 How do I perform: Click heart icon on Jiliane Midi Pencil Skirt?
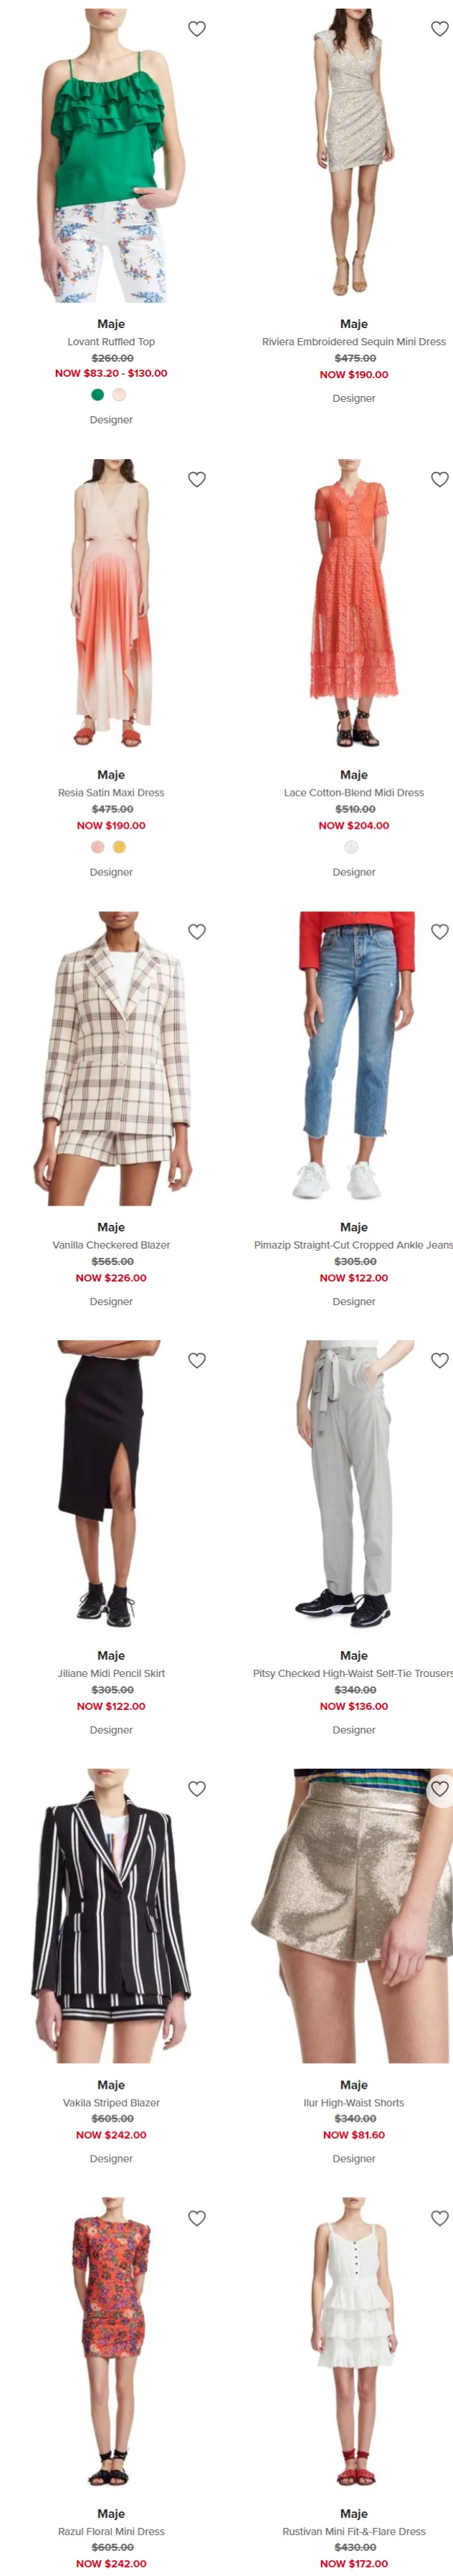coord(197,1360)
